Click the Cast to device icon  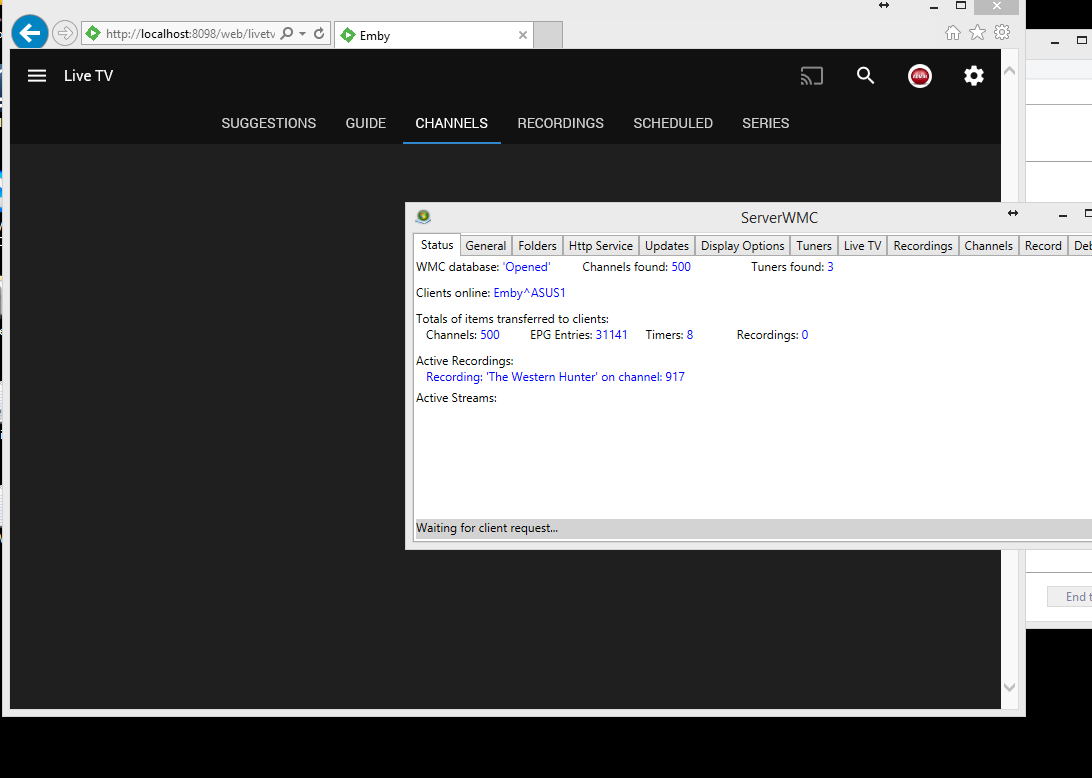pyautogui.click(x=812, y=76)
